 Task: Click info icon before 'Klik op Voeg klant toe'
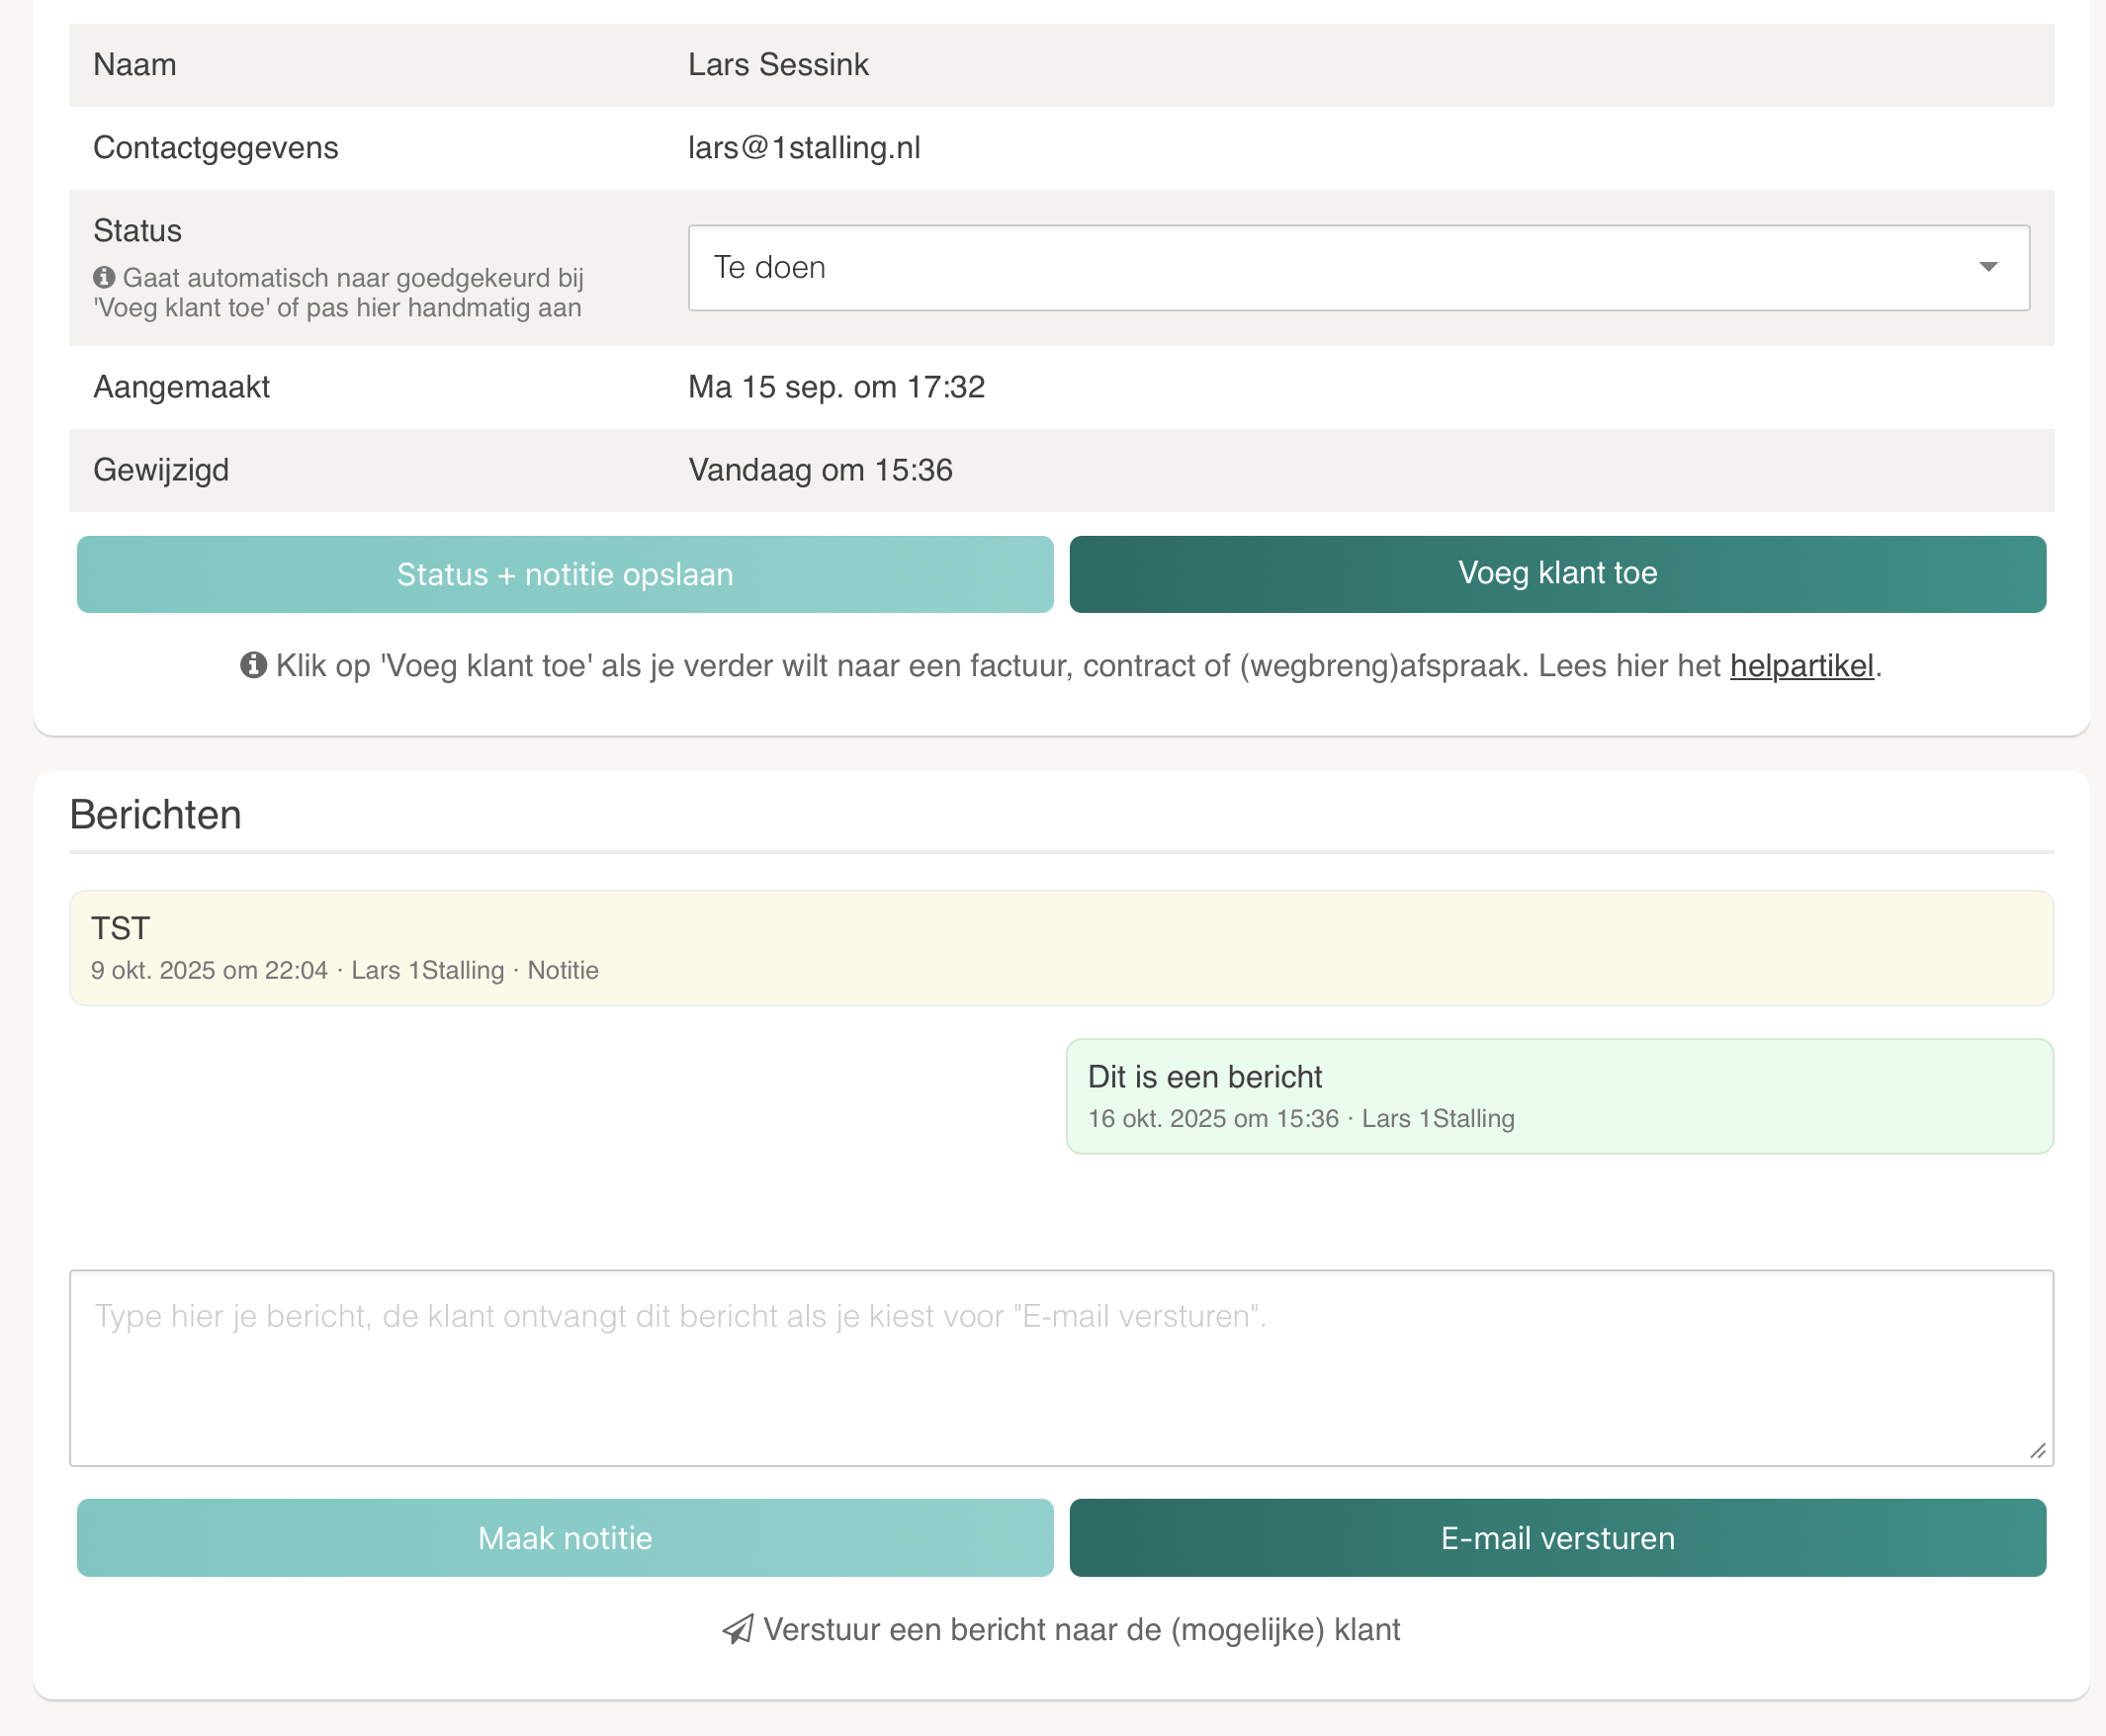coord(253,665)
